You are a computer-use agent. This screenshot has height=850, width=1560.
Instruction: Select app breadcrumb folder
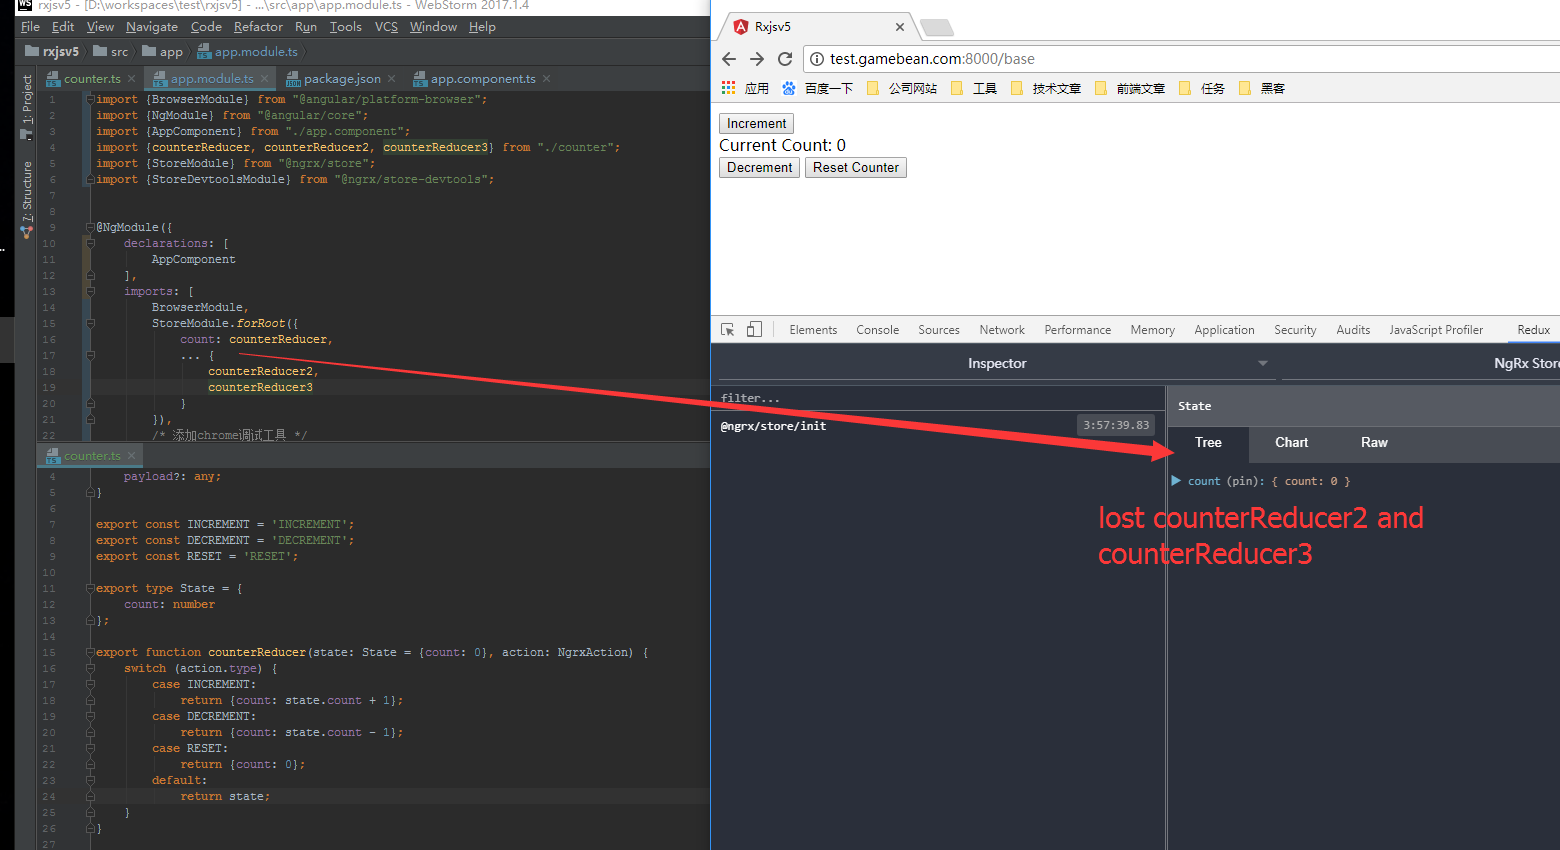(x=163, y=52)
